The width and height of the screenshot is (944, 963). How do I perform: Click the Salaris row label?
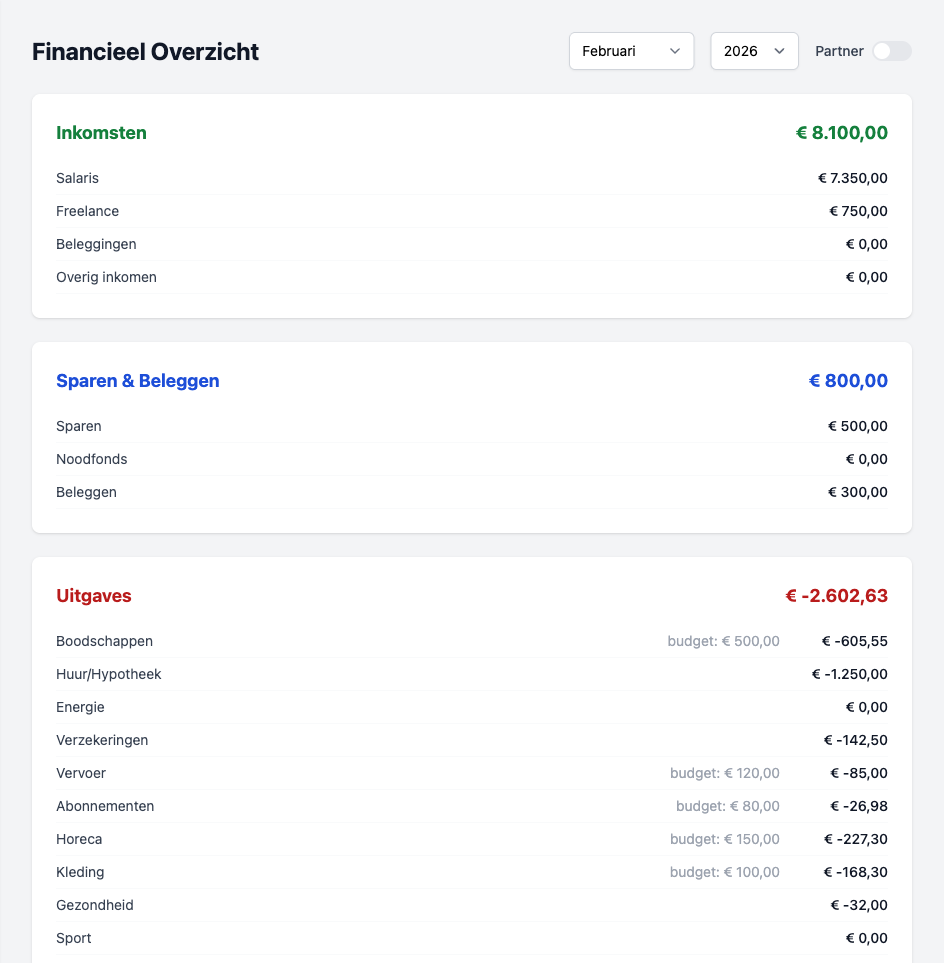[x=77, y=178]
